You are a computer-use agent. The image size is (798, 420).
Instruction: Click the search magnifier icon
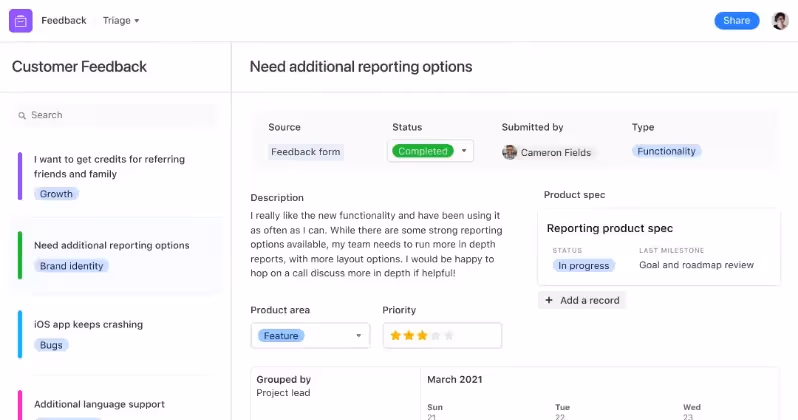point(22,116)
